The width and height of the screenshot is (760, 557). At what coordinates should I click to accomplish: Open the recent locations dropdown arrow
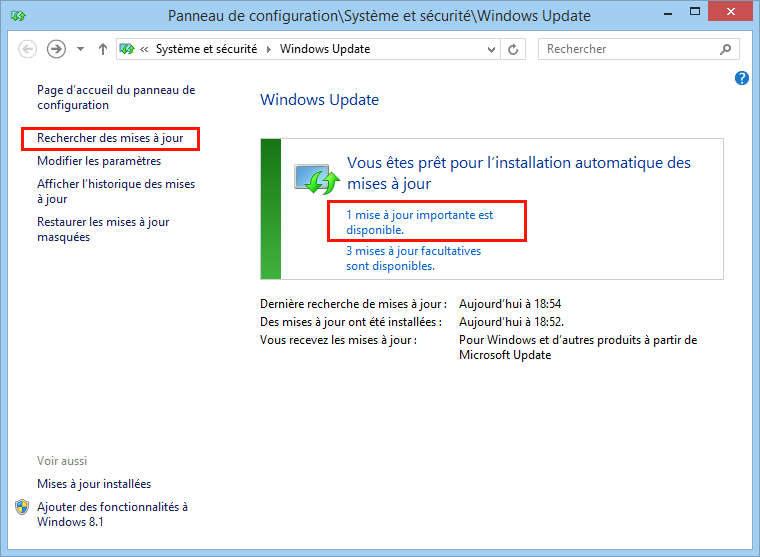click(x=80, y=49)
